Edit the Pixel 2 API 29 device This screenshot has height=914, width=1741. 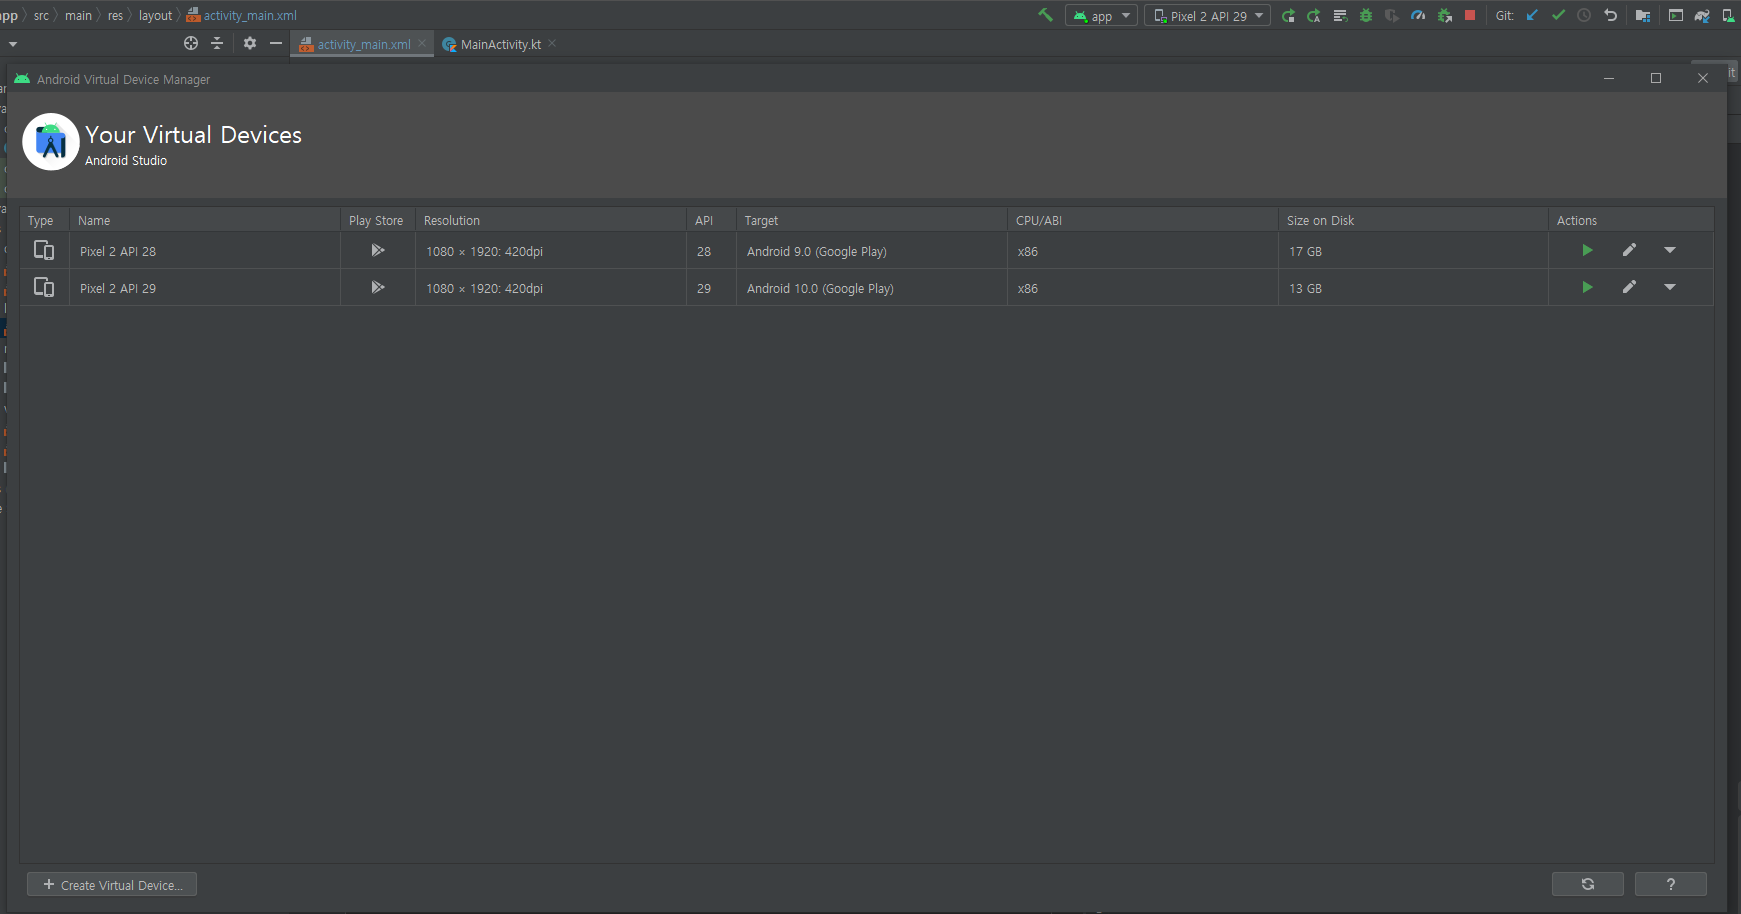point(1629,287)
